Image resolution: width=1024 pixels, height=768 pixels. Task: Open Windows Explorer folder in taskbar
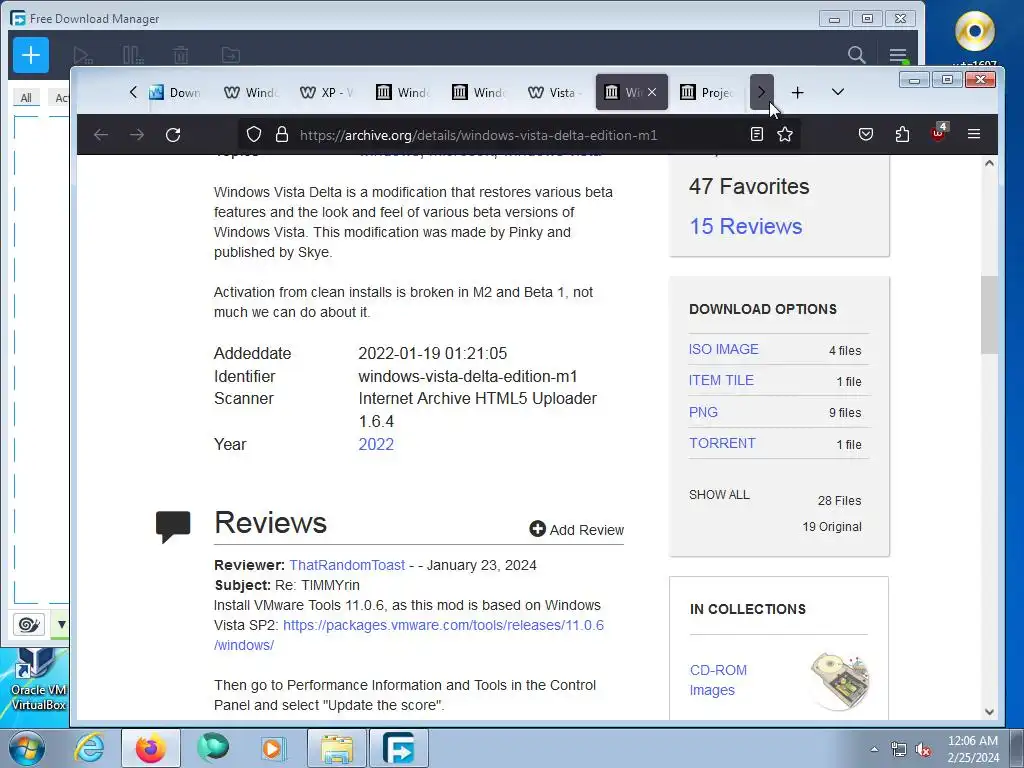[337, 748]
